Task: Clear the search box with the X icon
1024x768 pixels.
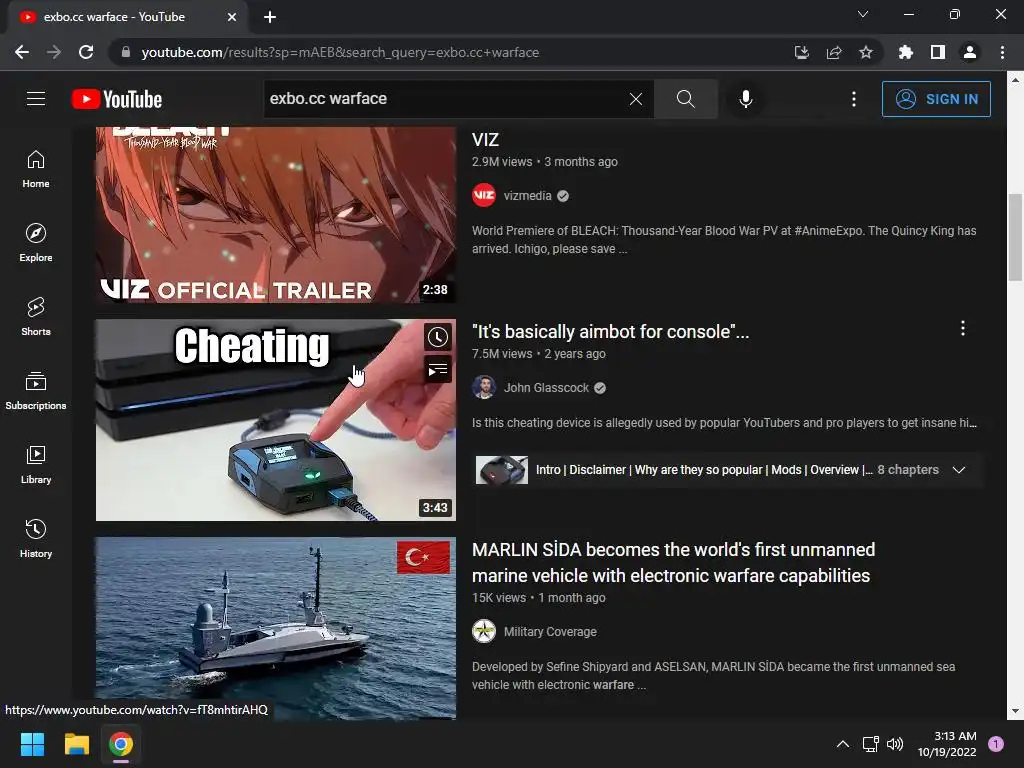Action: coord(635,99)
